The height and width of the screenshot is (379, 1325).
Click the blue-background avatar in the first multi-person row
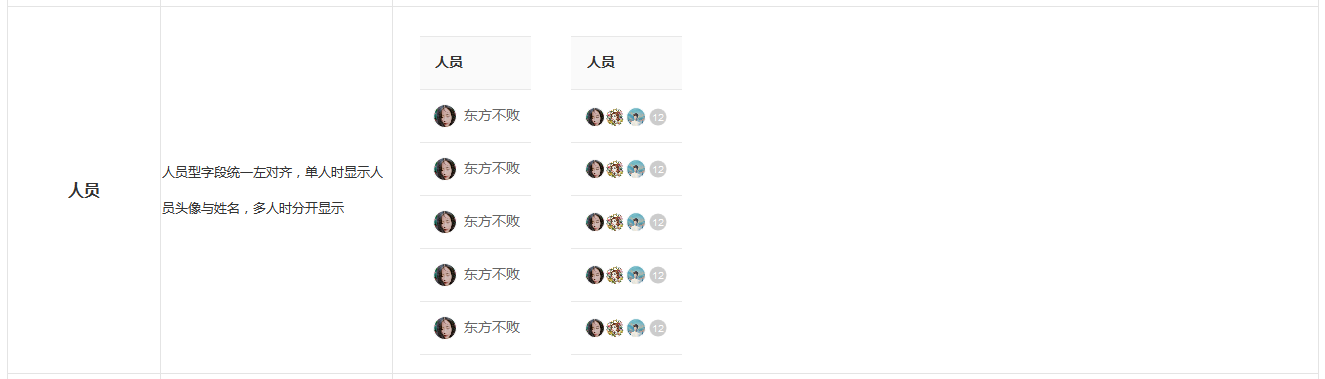[636, 117]
